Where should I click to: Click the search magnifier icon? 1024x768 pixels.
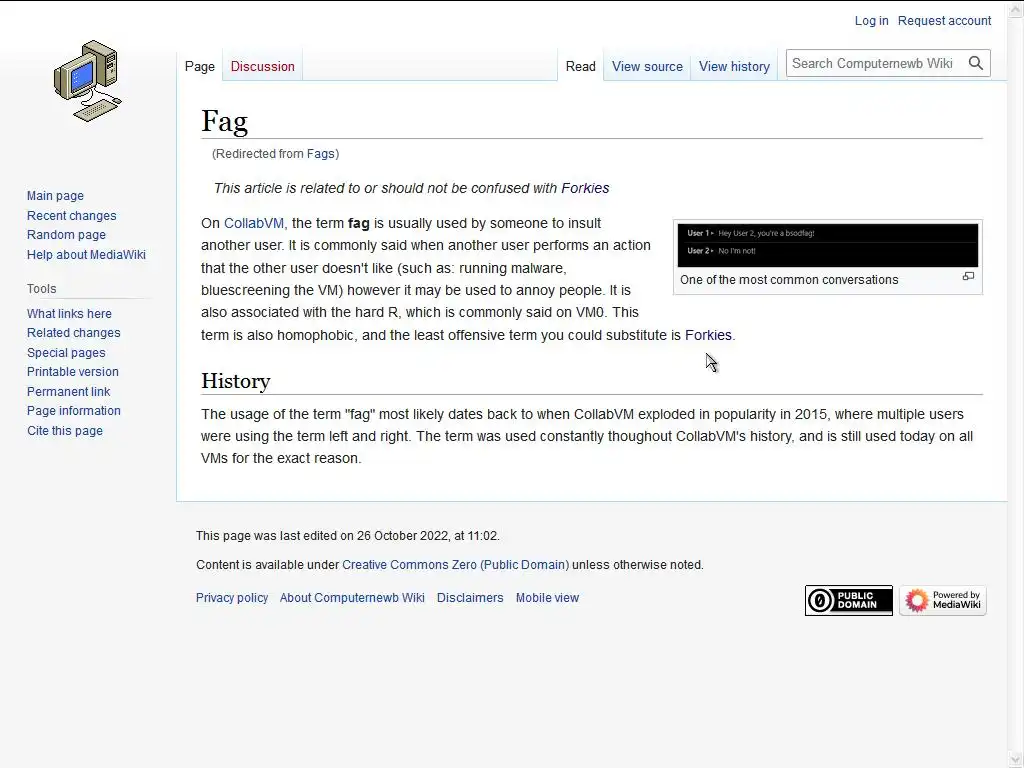point(976,63)
